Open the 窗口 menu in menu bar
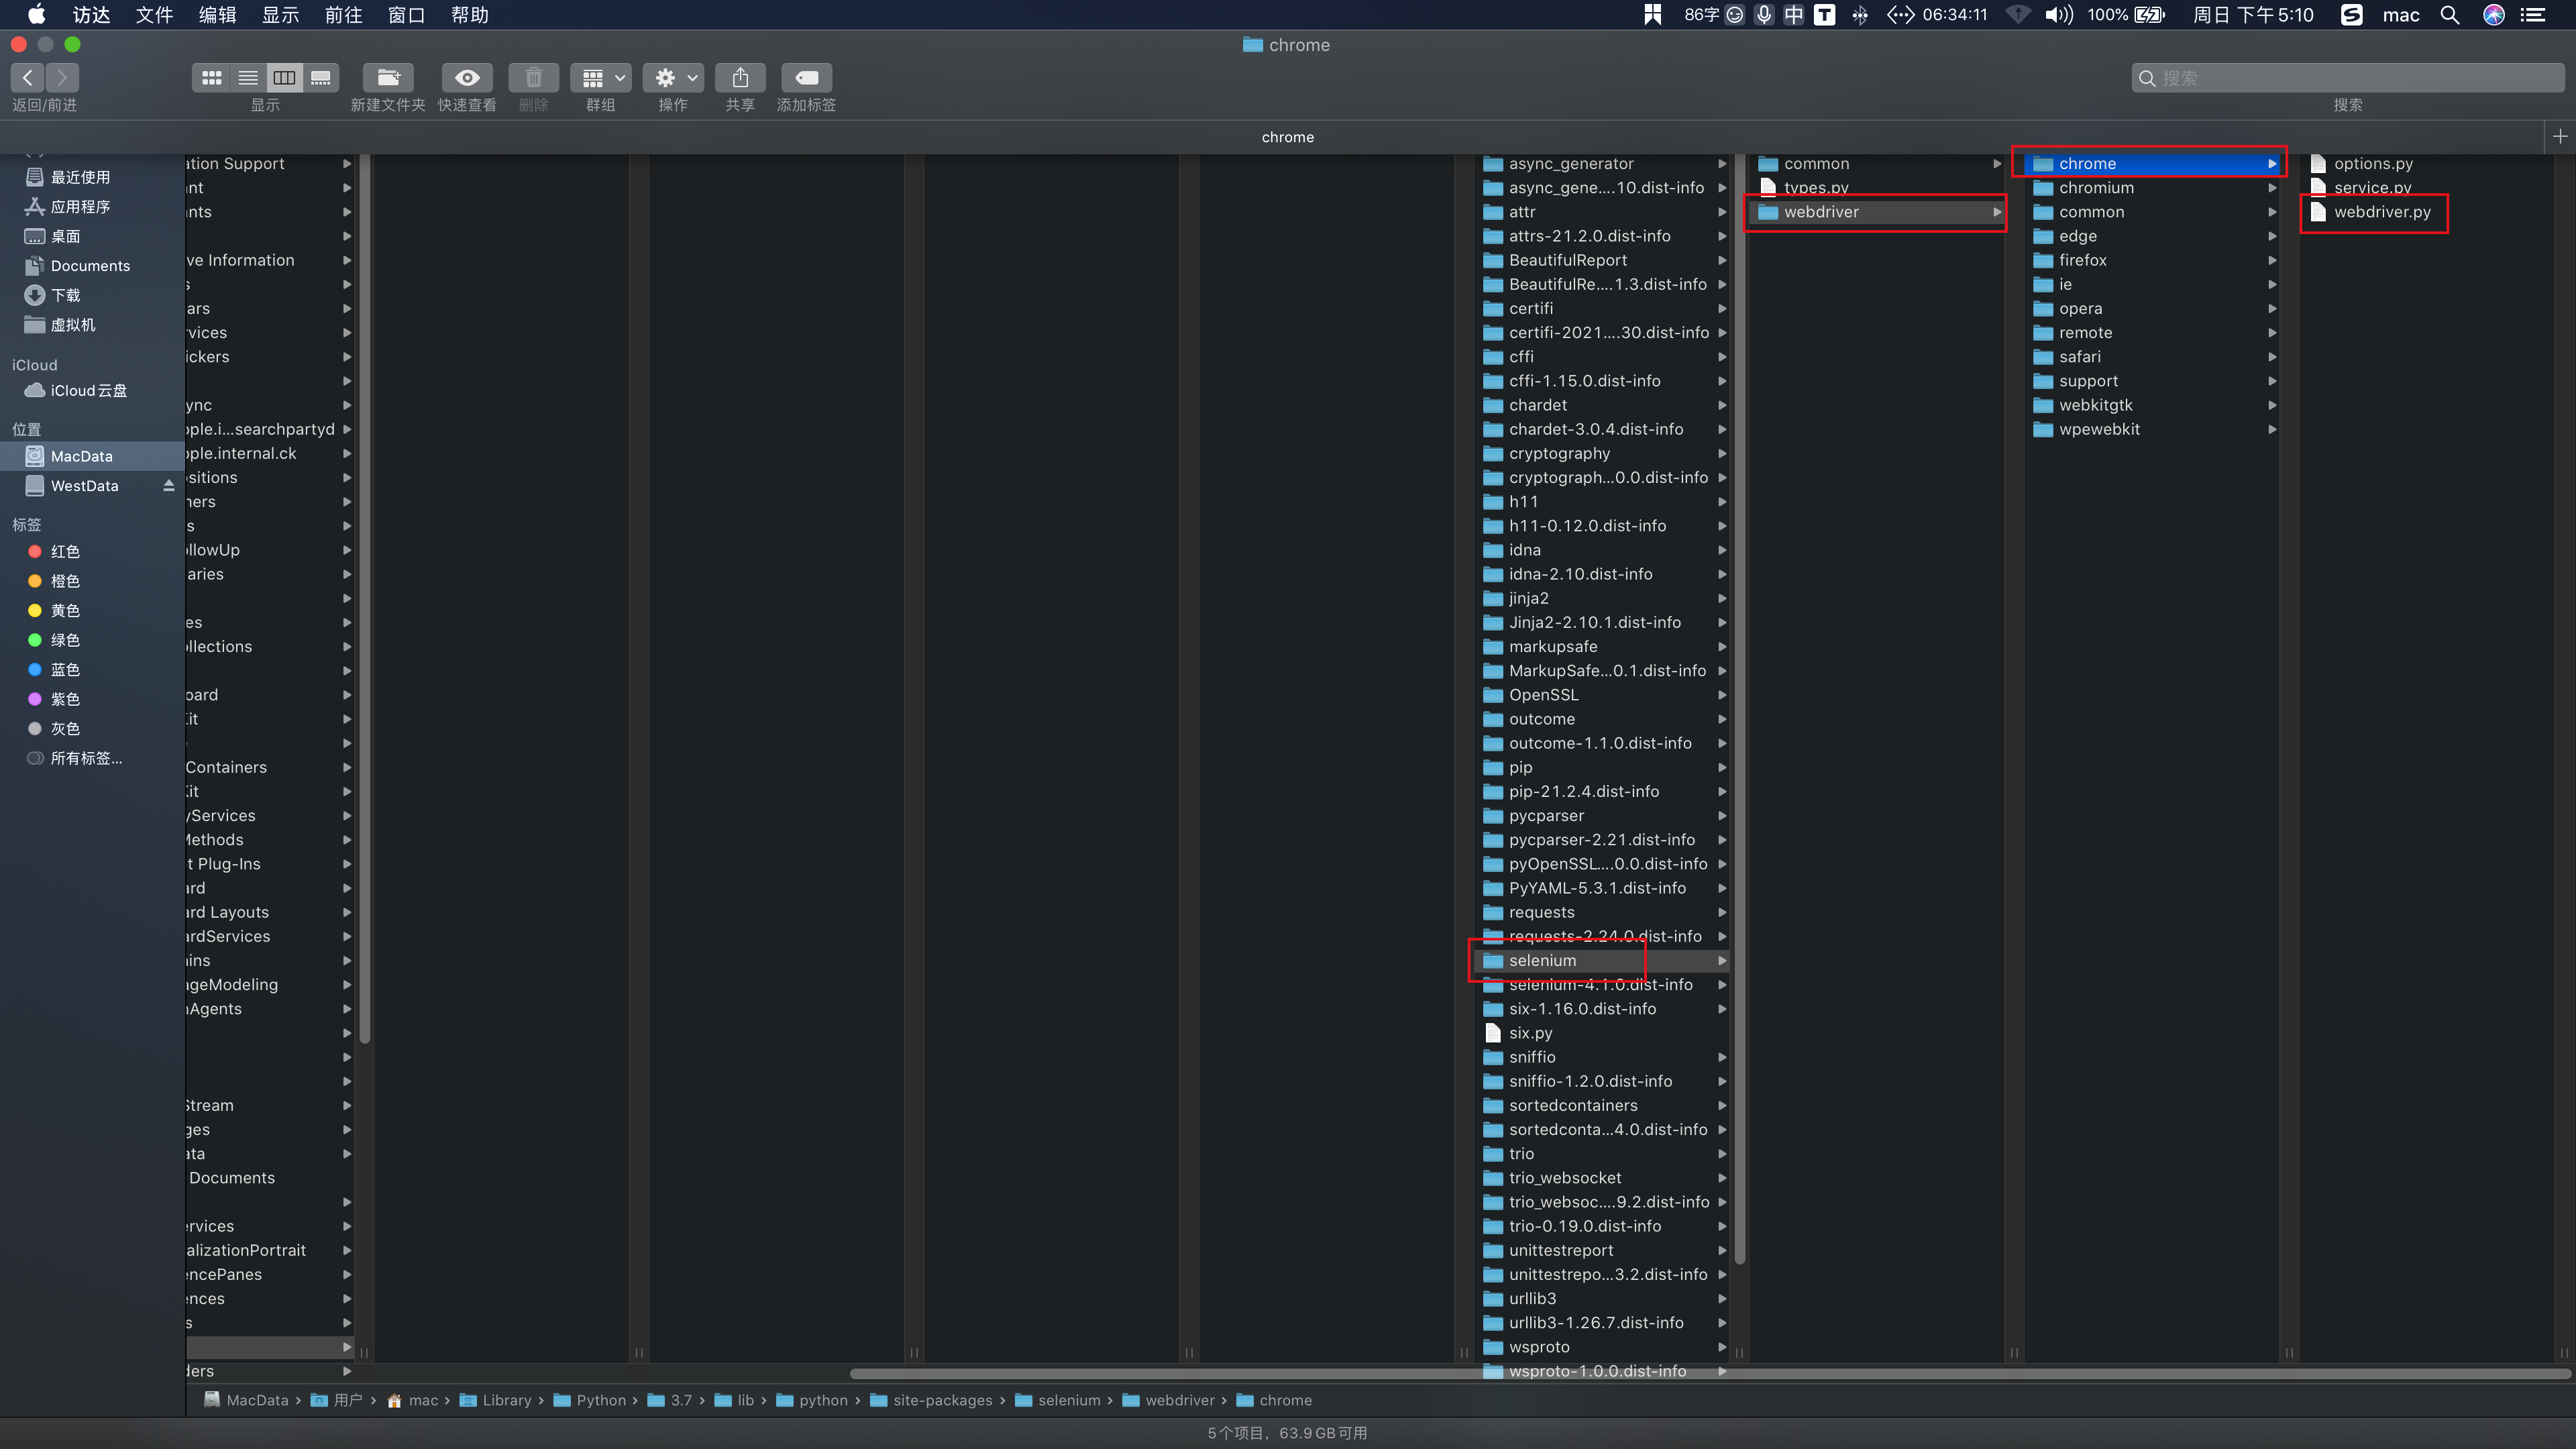This screenshot has height=1449, width=2576. click(x=406, y=15)
